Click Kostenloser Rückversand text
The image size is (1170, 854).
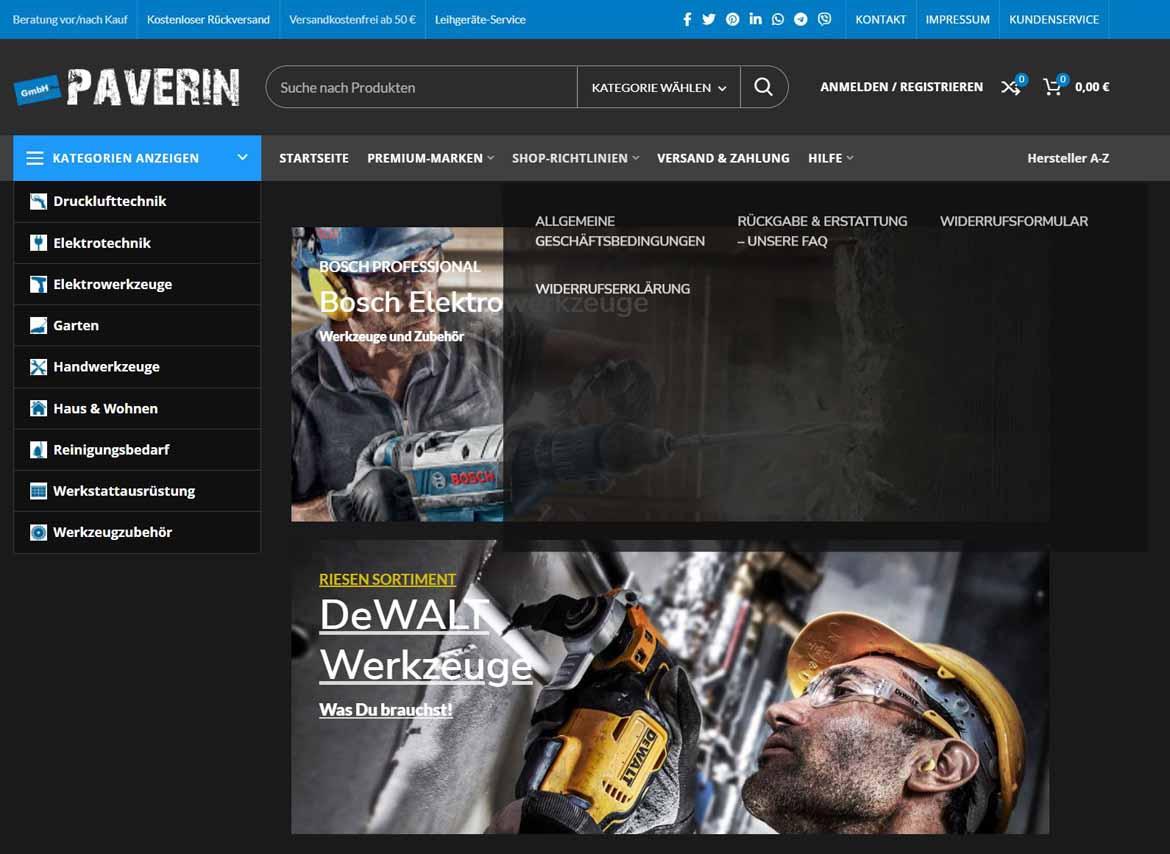(x=208, y=19)
